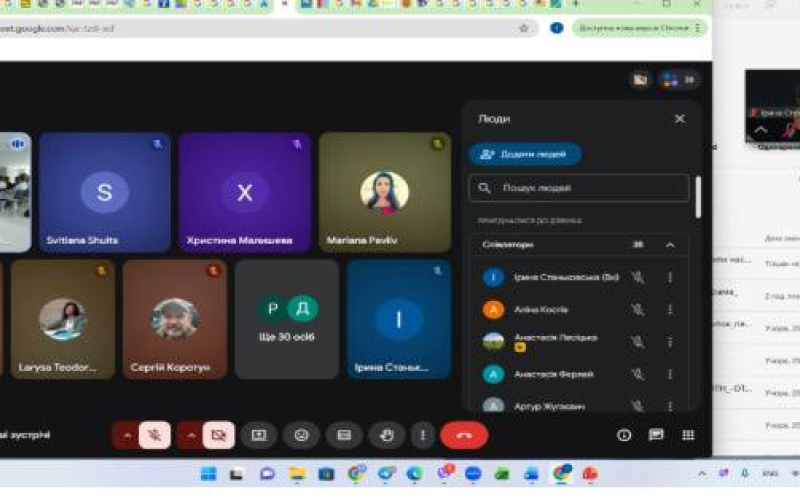Open the activities grid icon

[688, 435]
